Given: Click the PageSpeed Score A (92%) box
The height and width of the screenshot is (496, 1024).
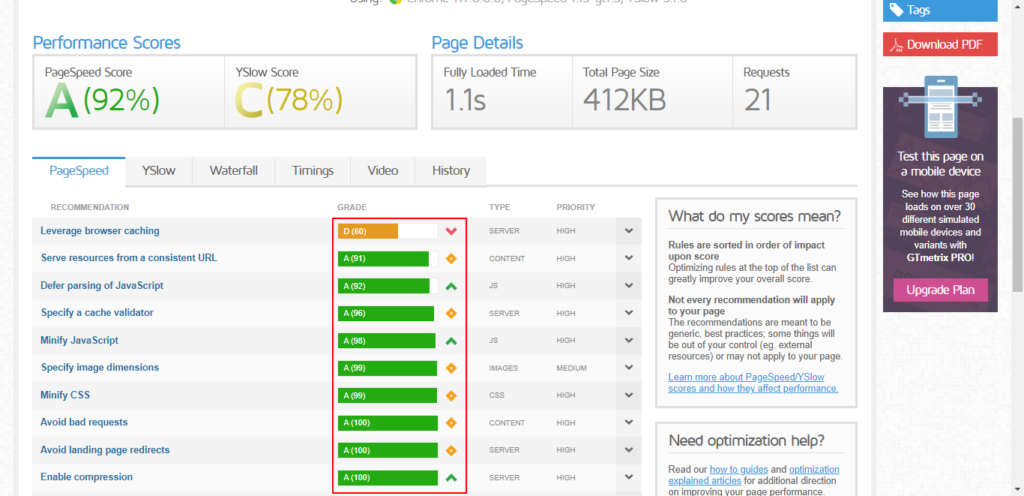Looking at the screenshot, I should (x=129, y=91).
